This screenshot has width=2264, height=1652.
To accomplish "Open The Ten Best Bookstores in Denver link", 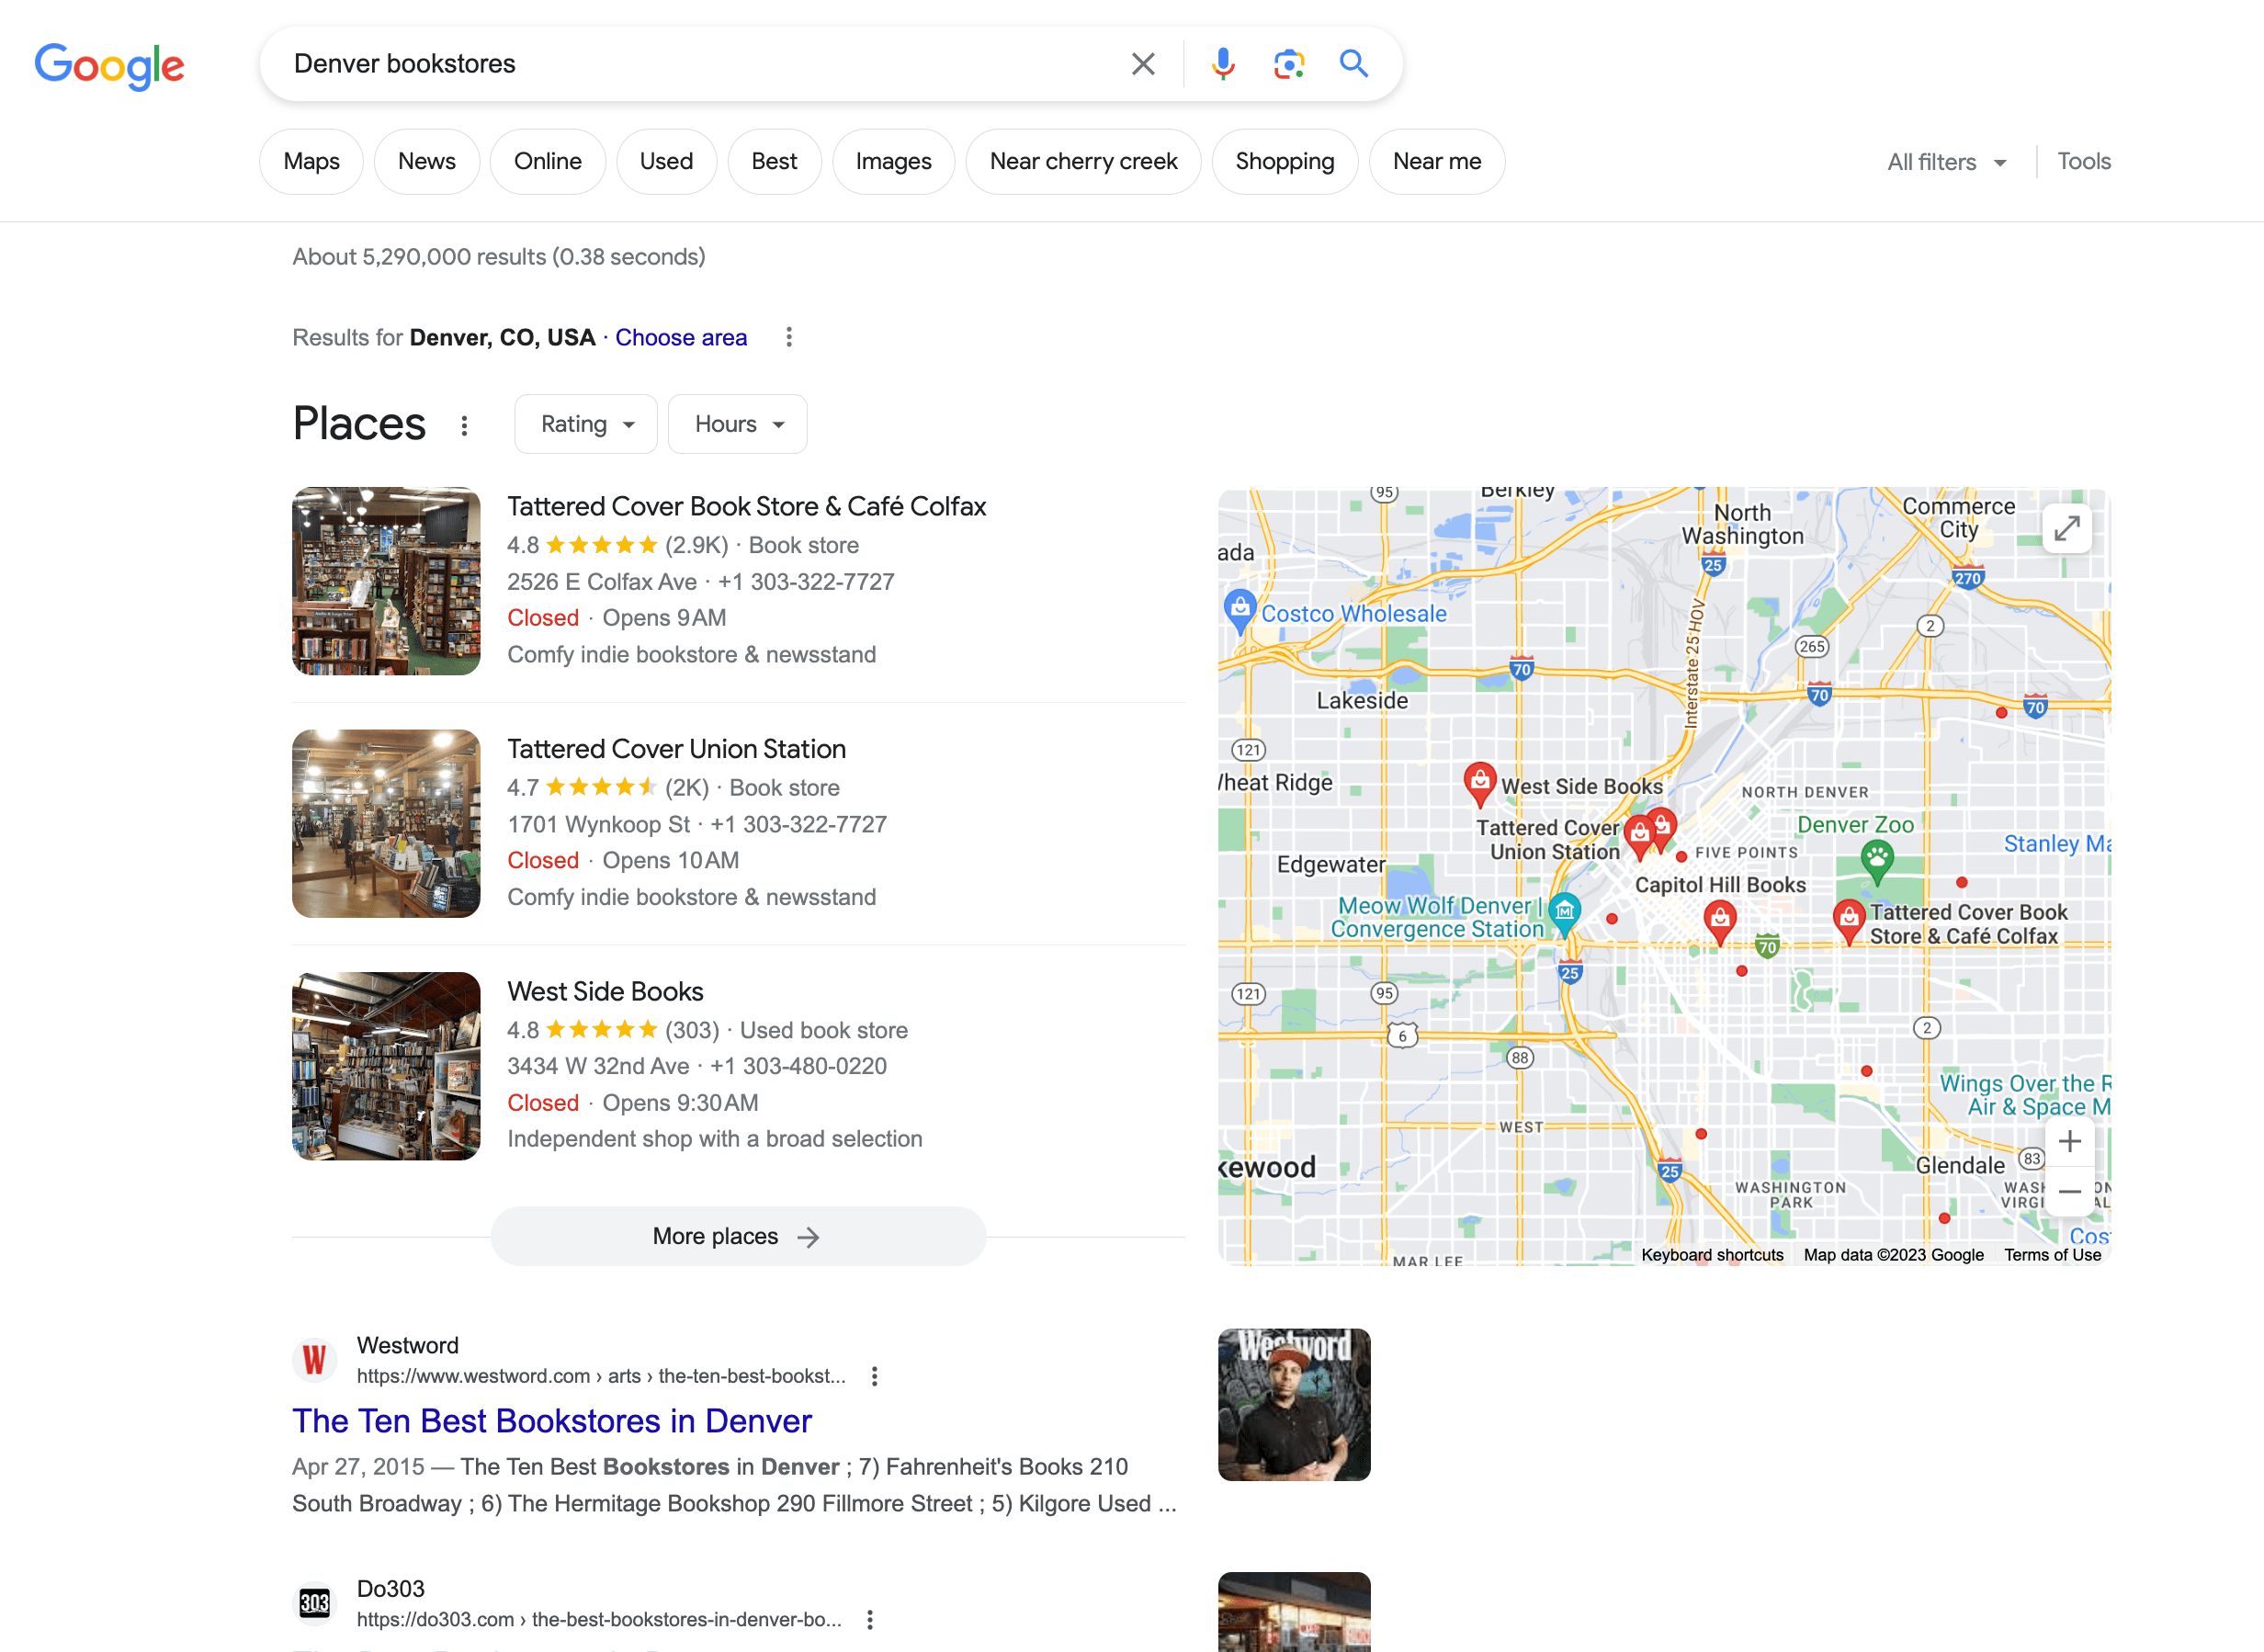I will pos(552,1421).
